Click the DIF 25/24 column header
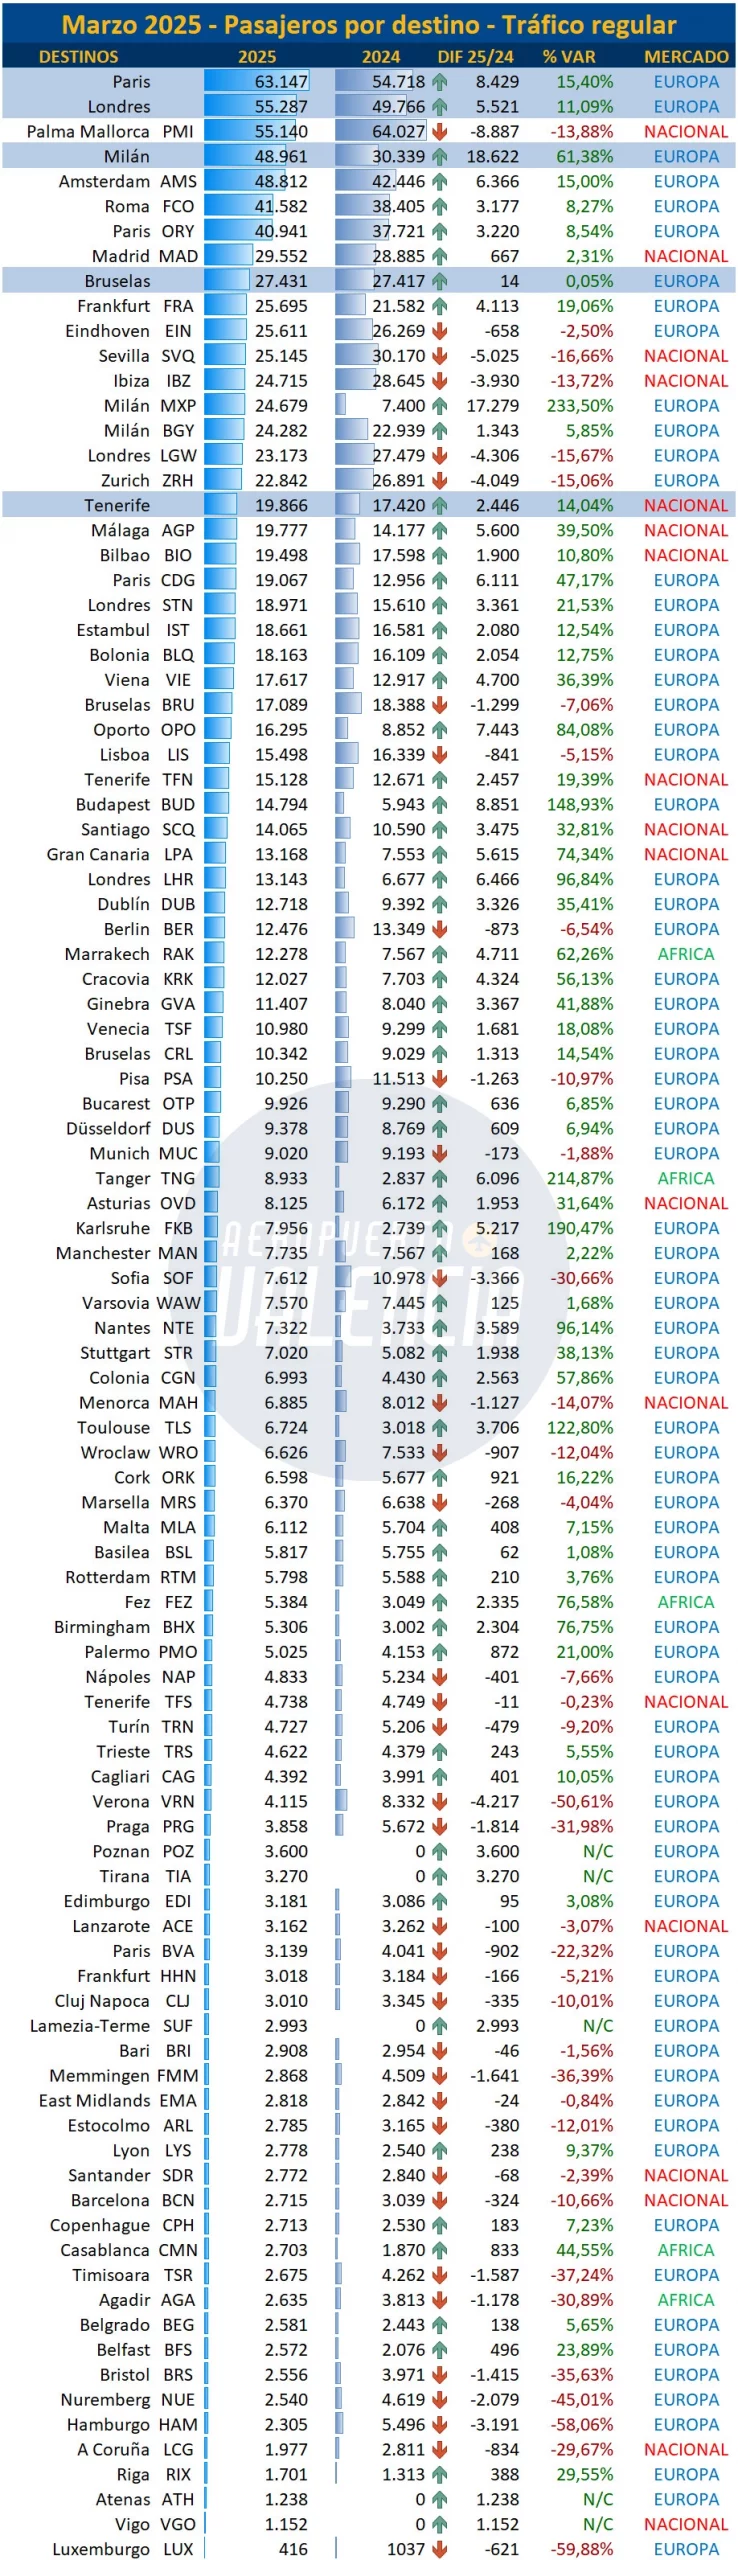The height and width of the screenshot is (2560, 738). 475,57
